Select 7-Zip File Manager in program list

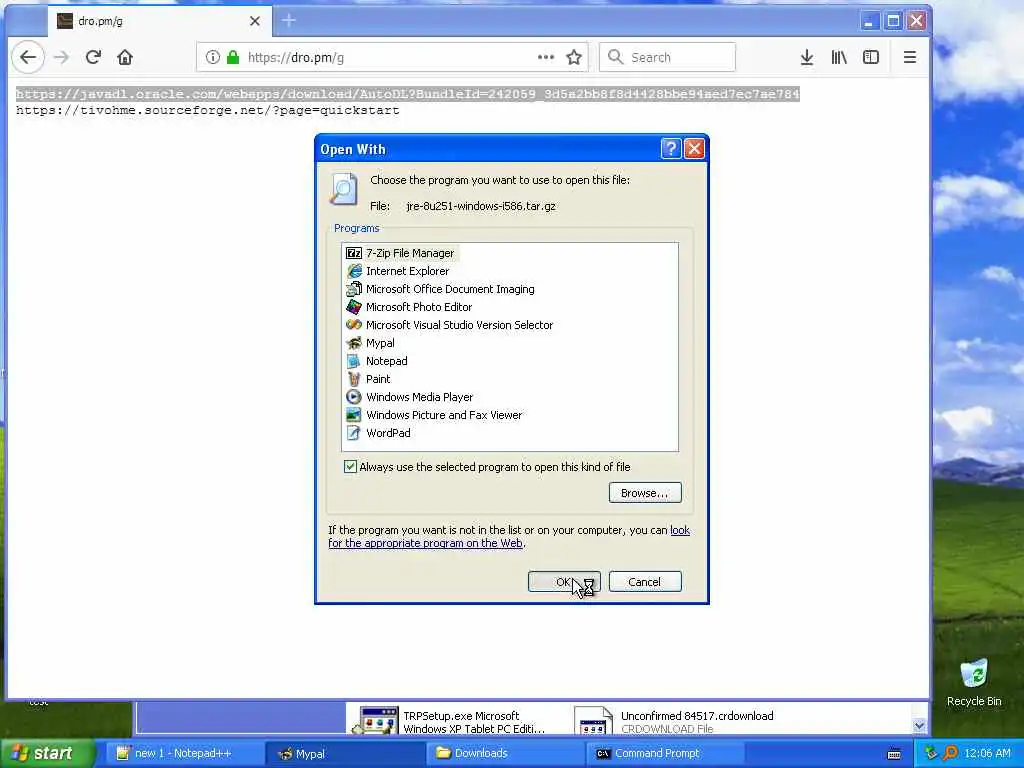pos(402,253)
